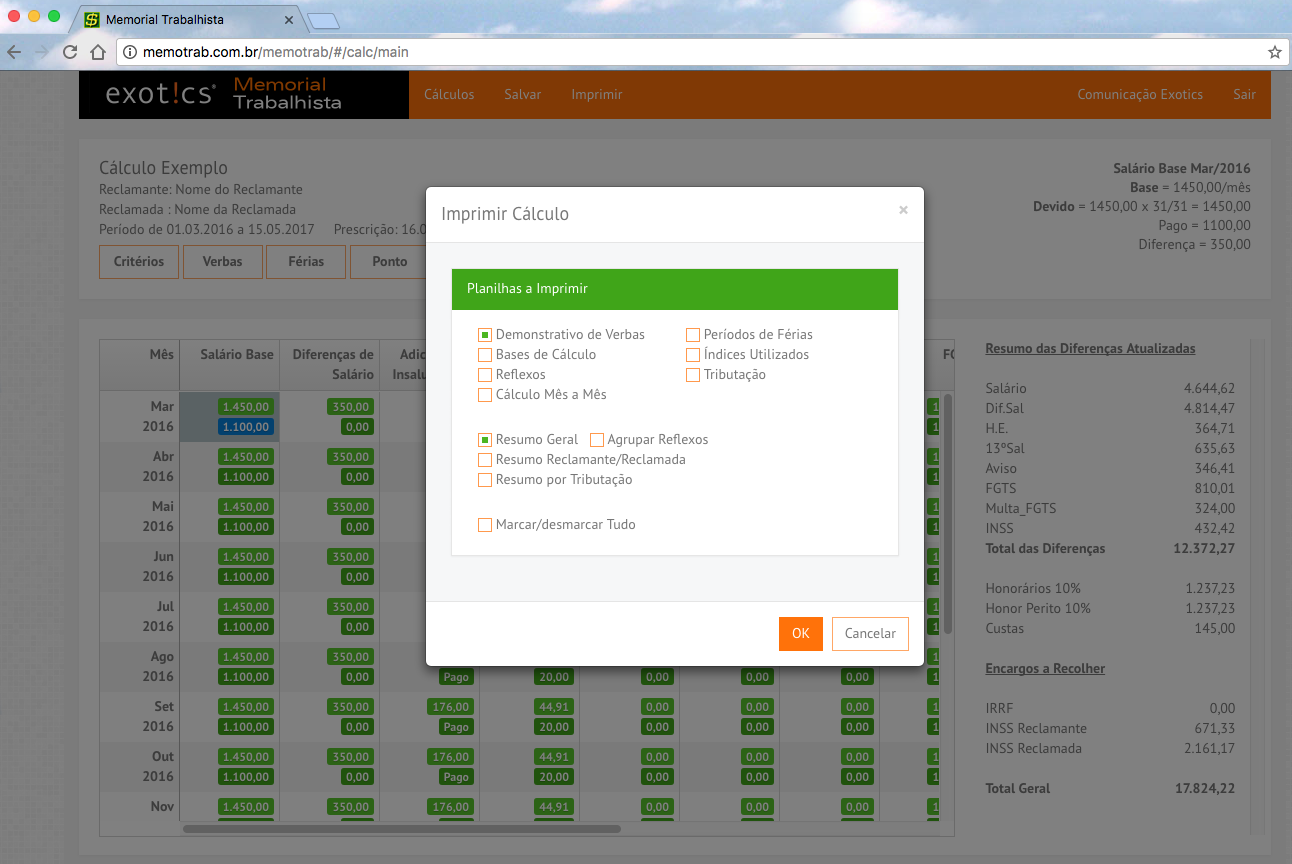The image size is (1292, 864).
Task: Bookmark page with the star icon
Action: click(1274, 52)
